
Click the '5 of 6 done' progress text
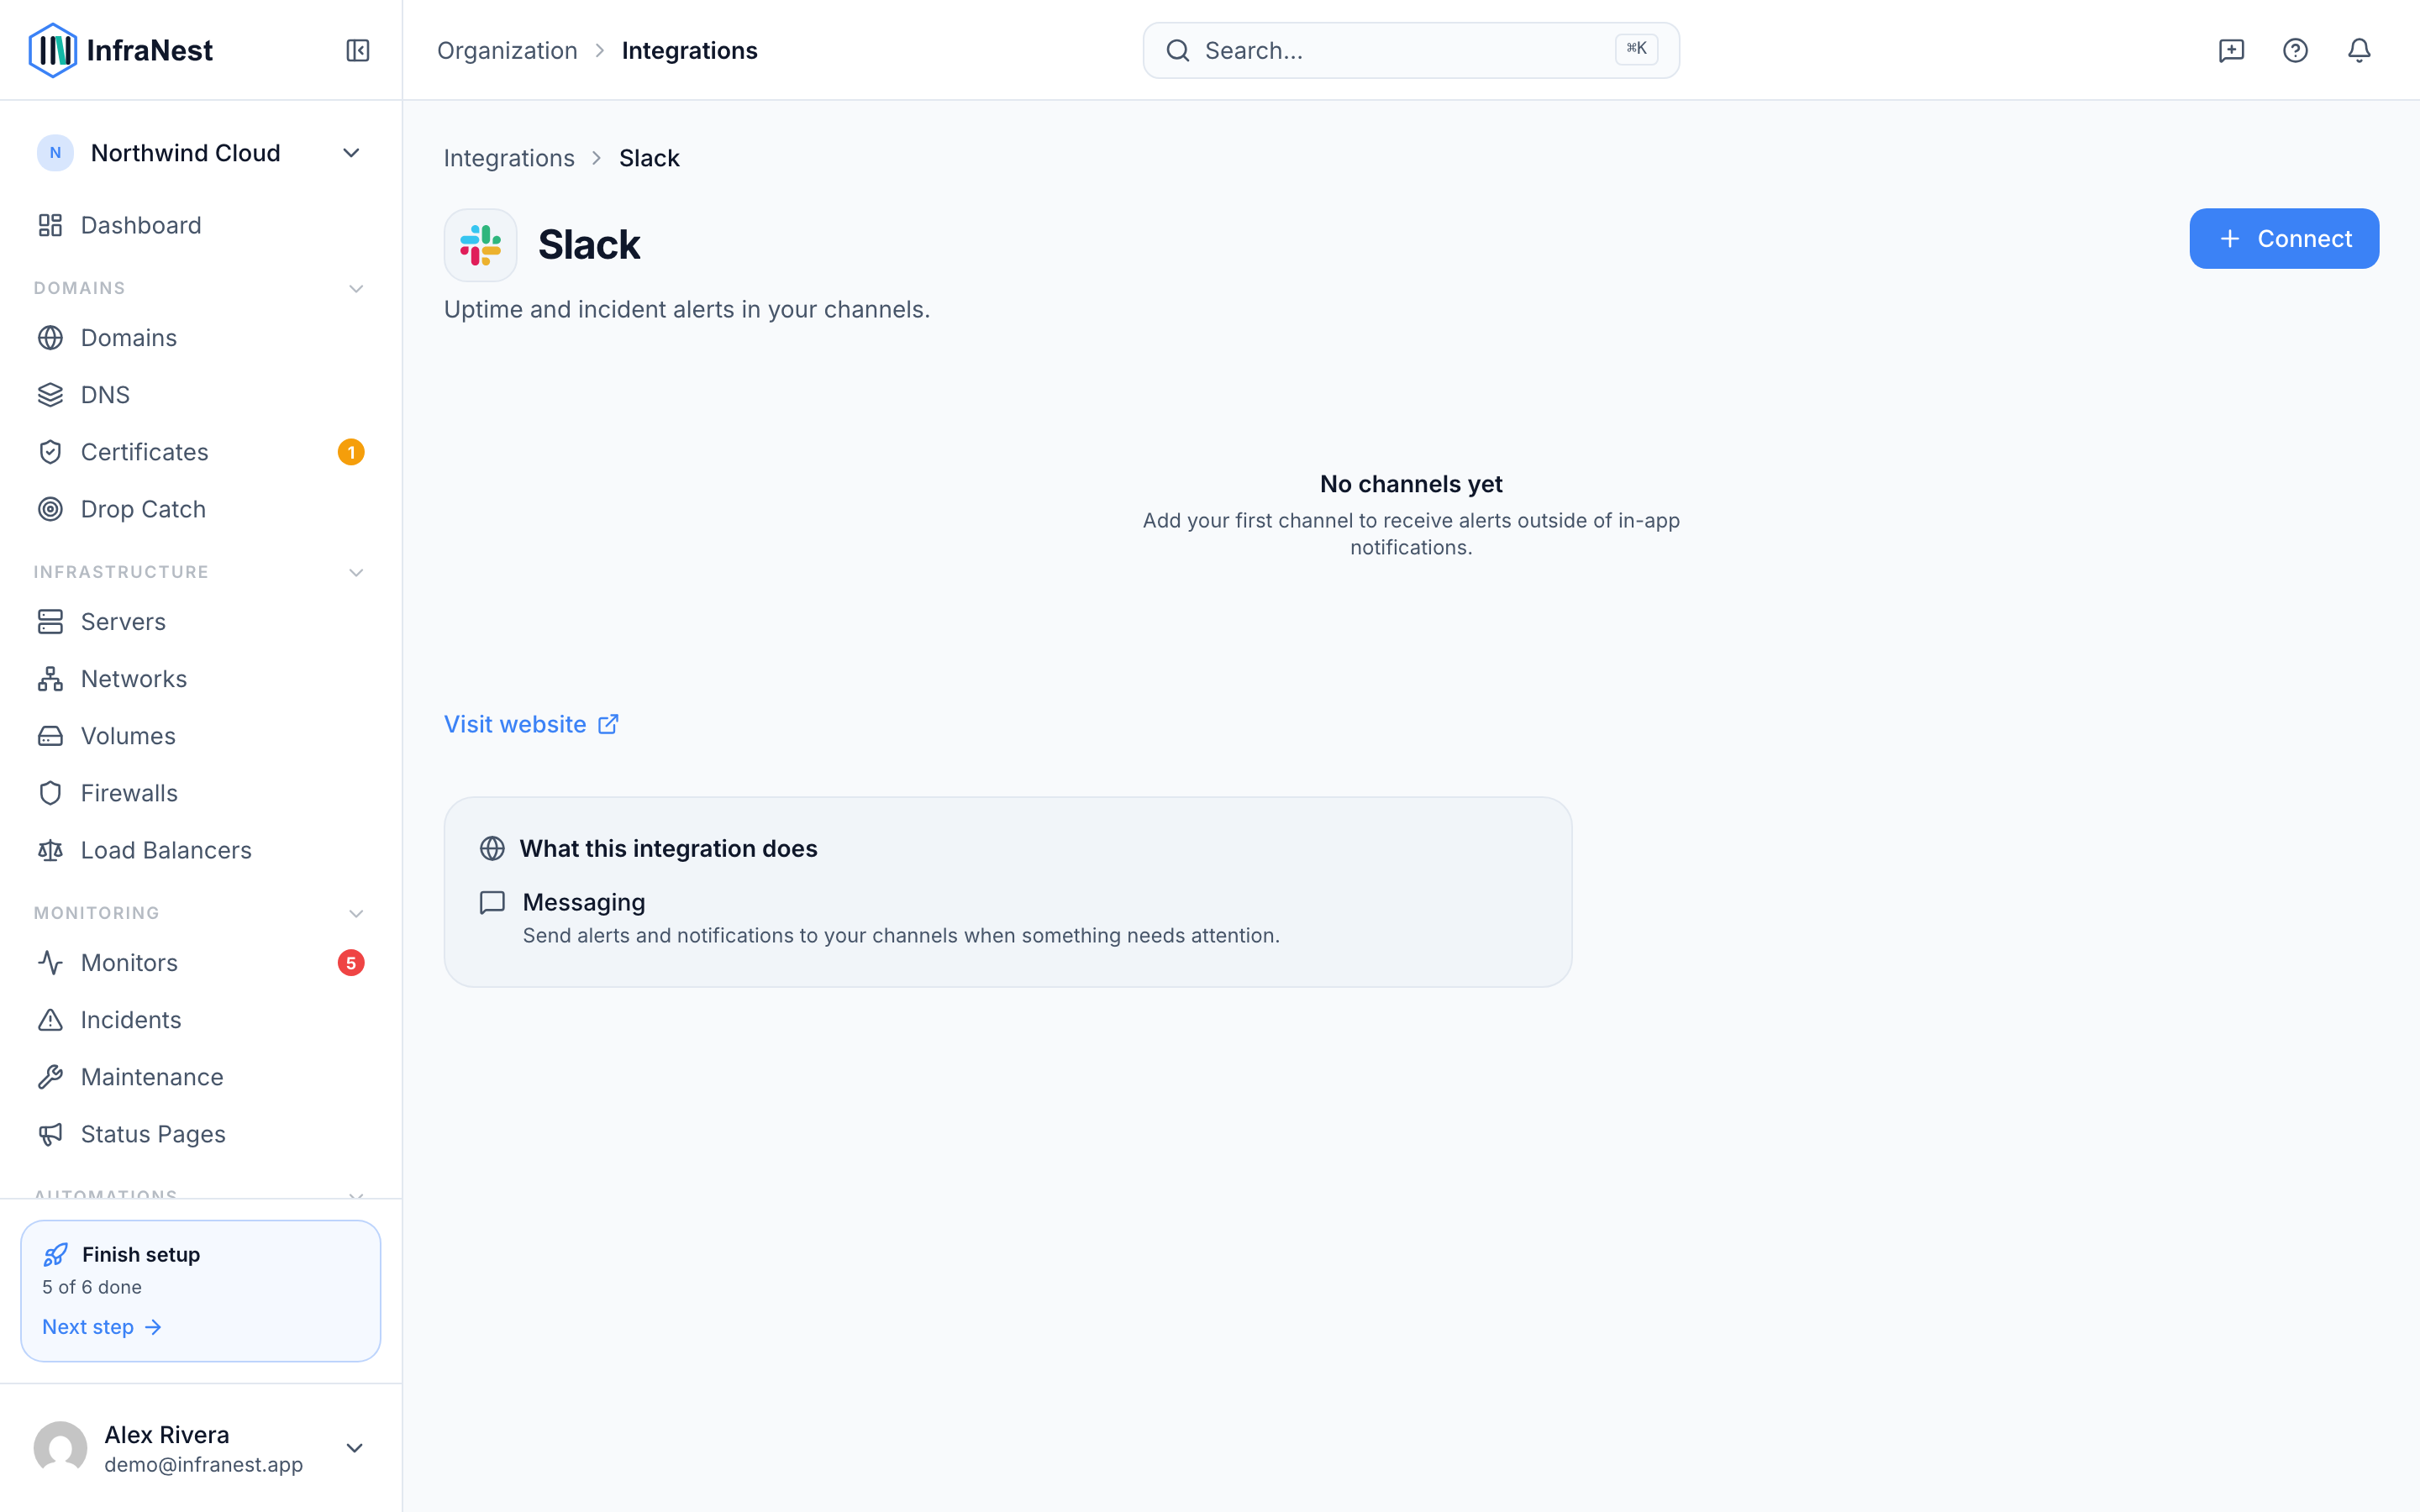click(x=92, y=1287)
